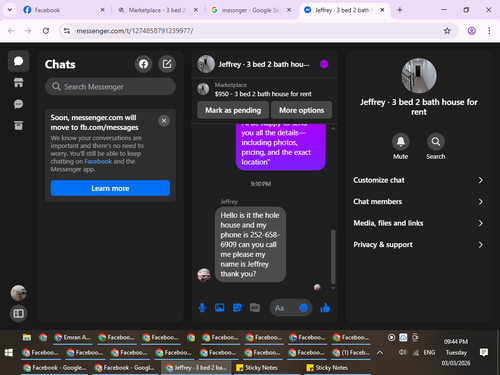Click purple sent message bubble
Screen dimensions: 500x375
(281, 147)
